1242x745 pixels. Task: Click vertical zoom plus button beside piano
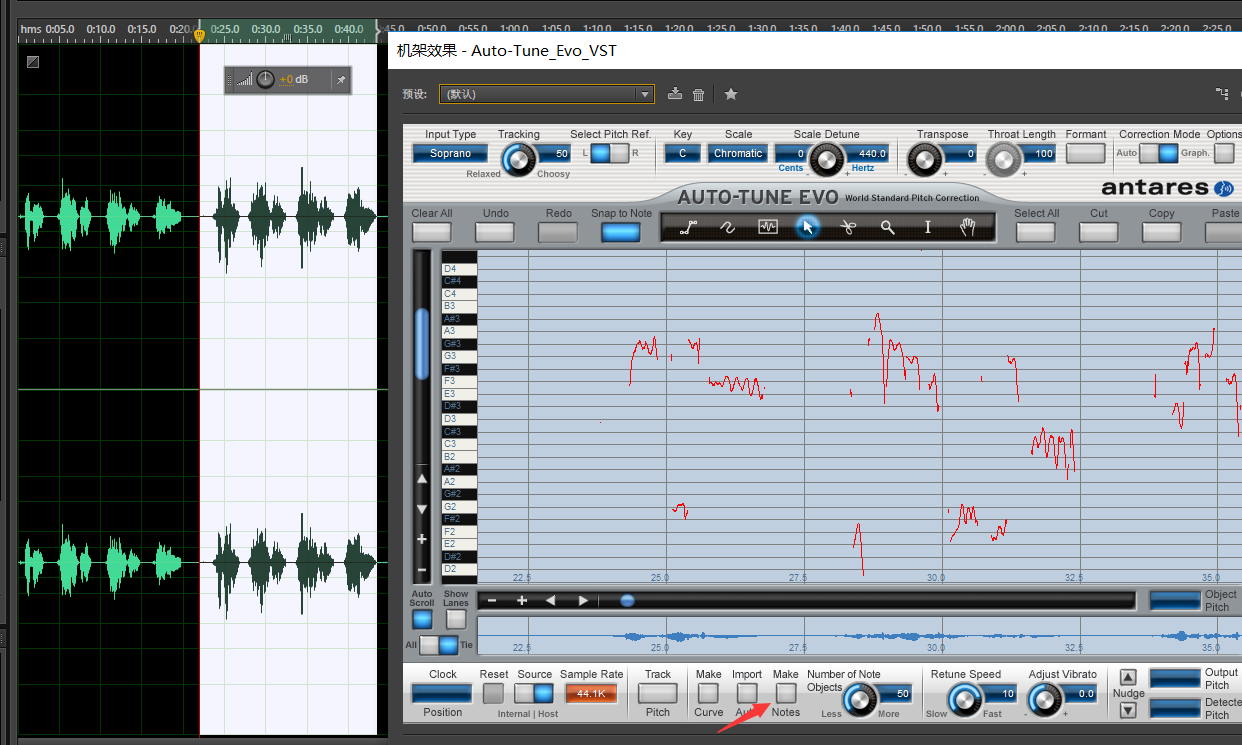pos(422,539)
